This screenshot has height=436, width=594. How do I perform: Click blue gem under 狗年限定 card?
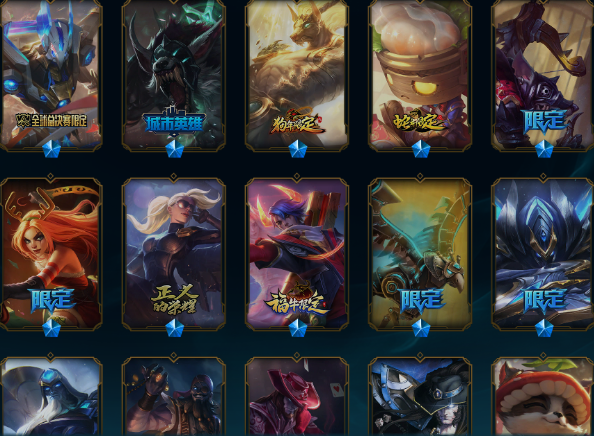[x=297, y=149]
